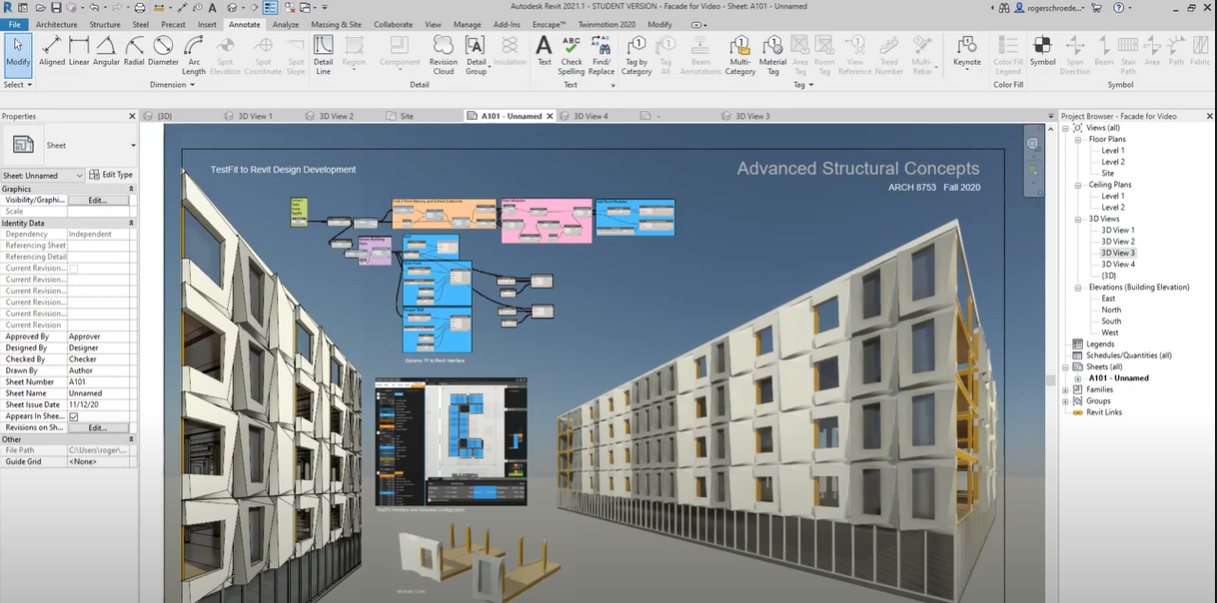The height and width of the screenshot is (603, 1217).
Task: Activate the Detail Line tool
Action: click(x=323, y=52)
